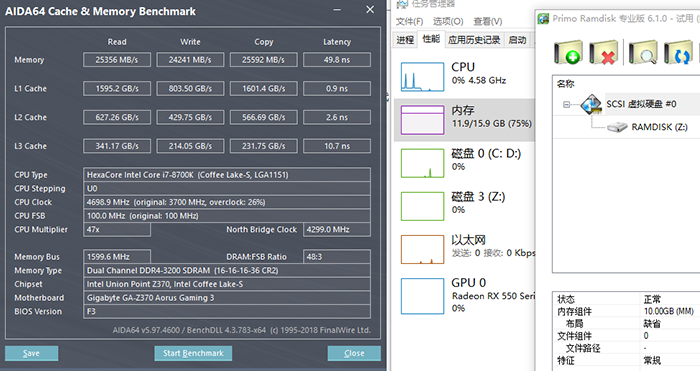This screenshot has height=371, width=700.
Task: Click the L3 Cache Write value 214.05 GB/s
Action: [190, 146]
